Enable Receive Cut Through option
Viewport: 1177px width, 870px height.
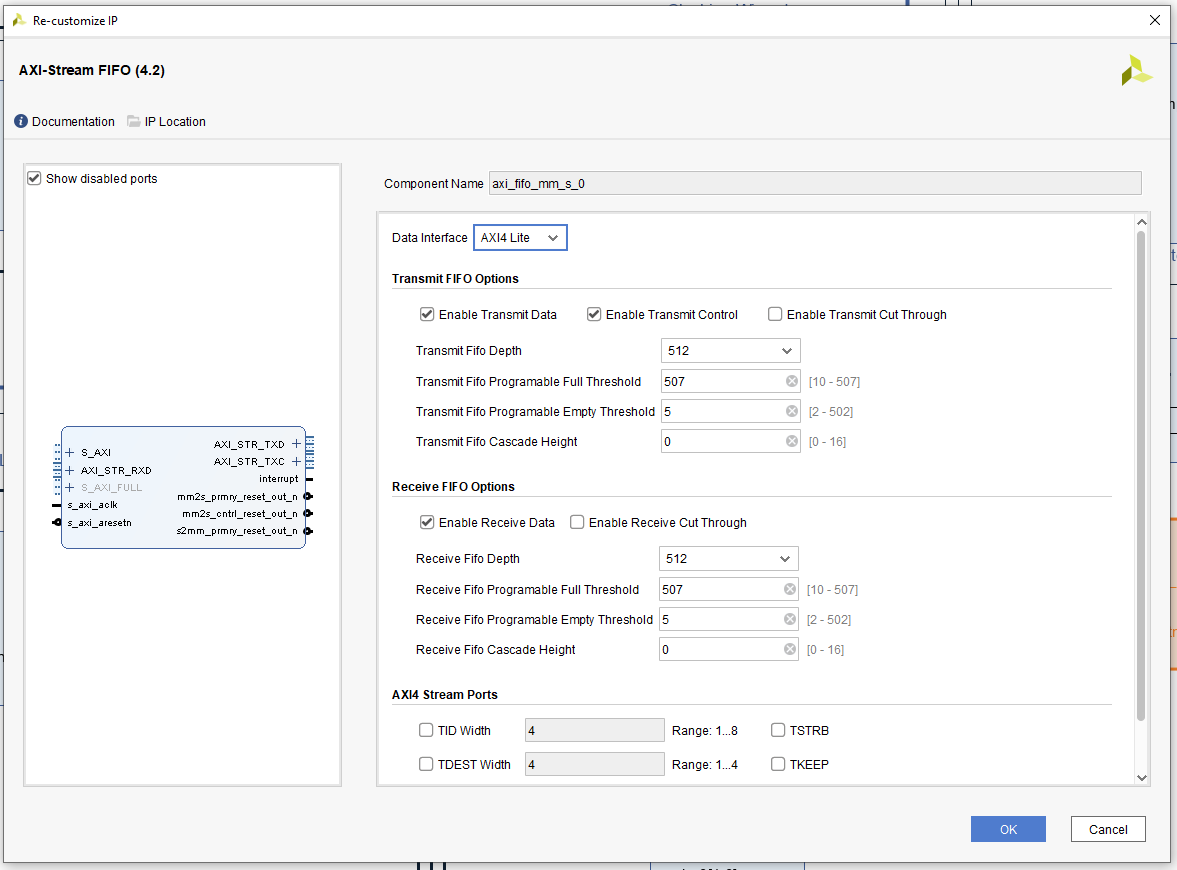coord(576,522)
